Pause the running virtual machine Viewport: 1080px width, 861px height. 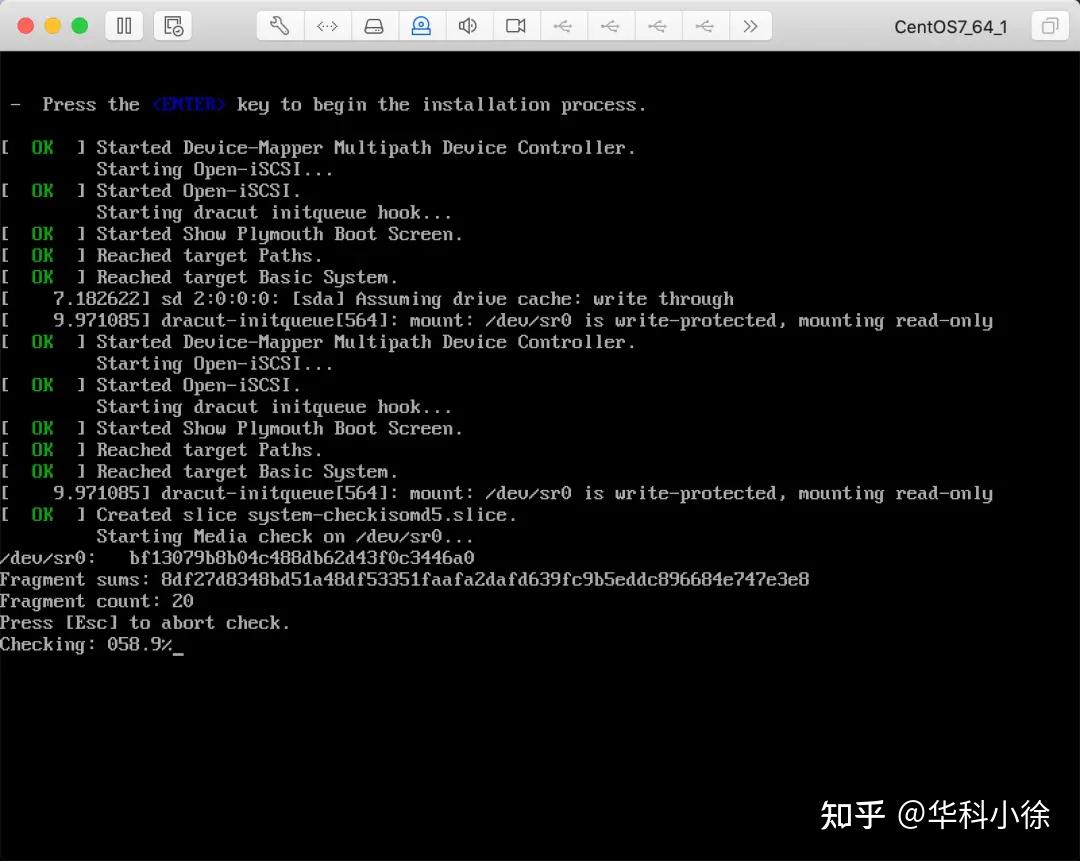(124, 26)
